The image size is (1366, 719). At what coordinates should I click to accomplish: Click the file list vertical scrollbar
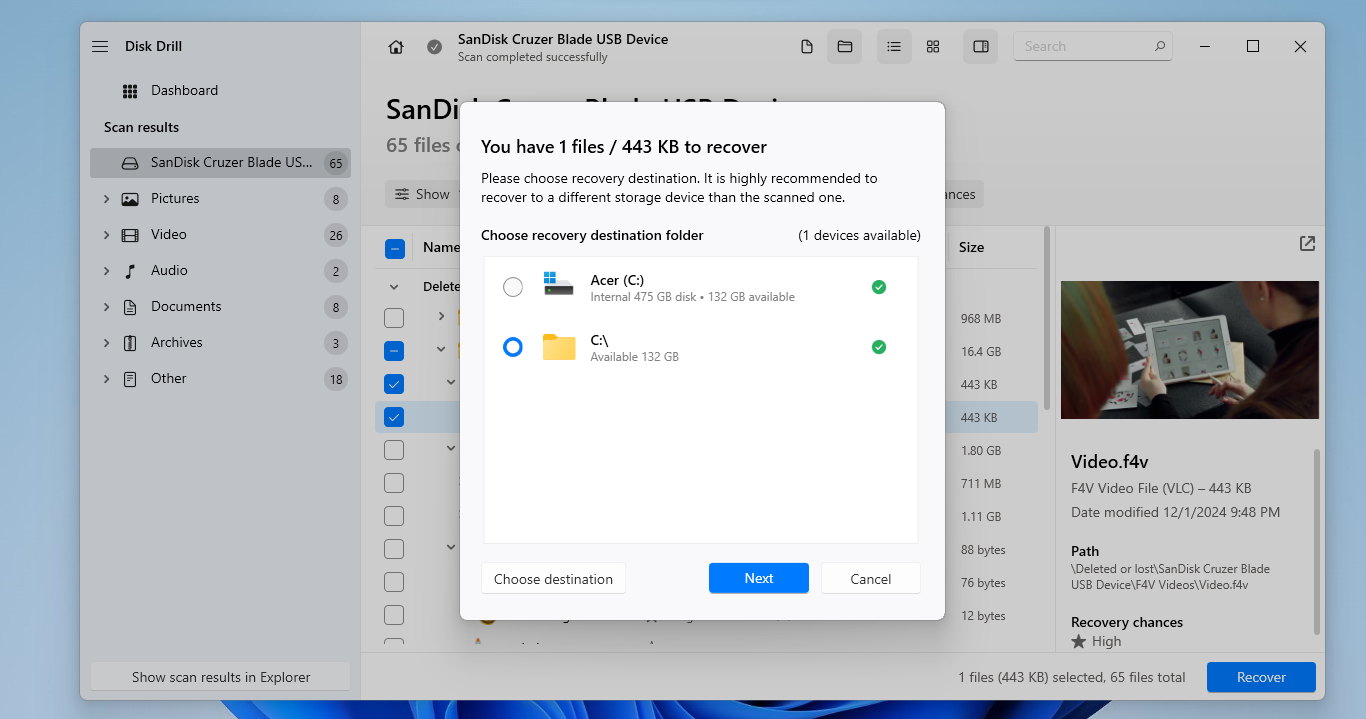[x=1047, y=318]
